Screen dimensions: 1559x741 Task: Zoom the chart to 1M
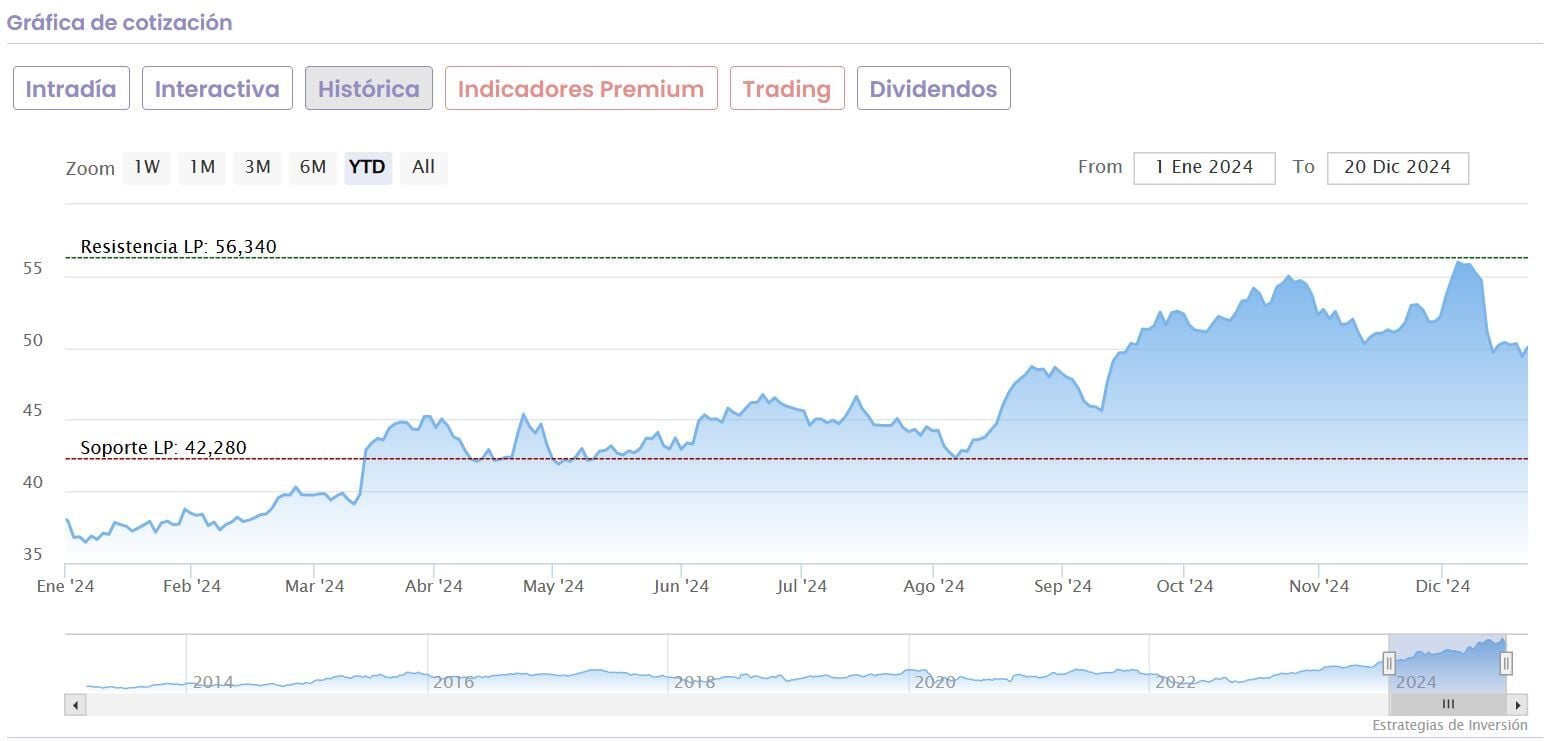202,167
